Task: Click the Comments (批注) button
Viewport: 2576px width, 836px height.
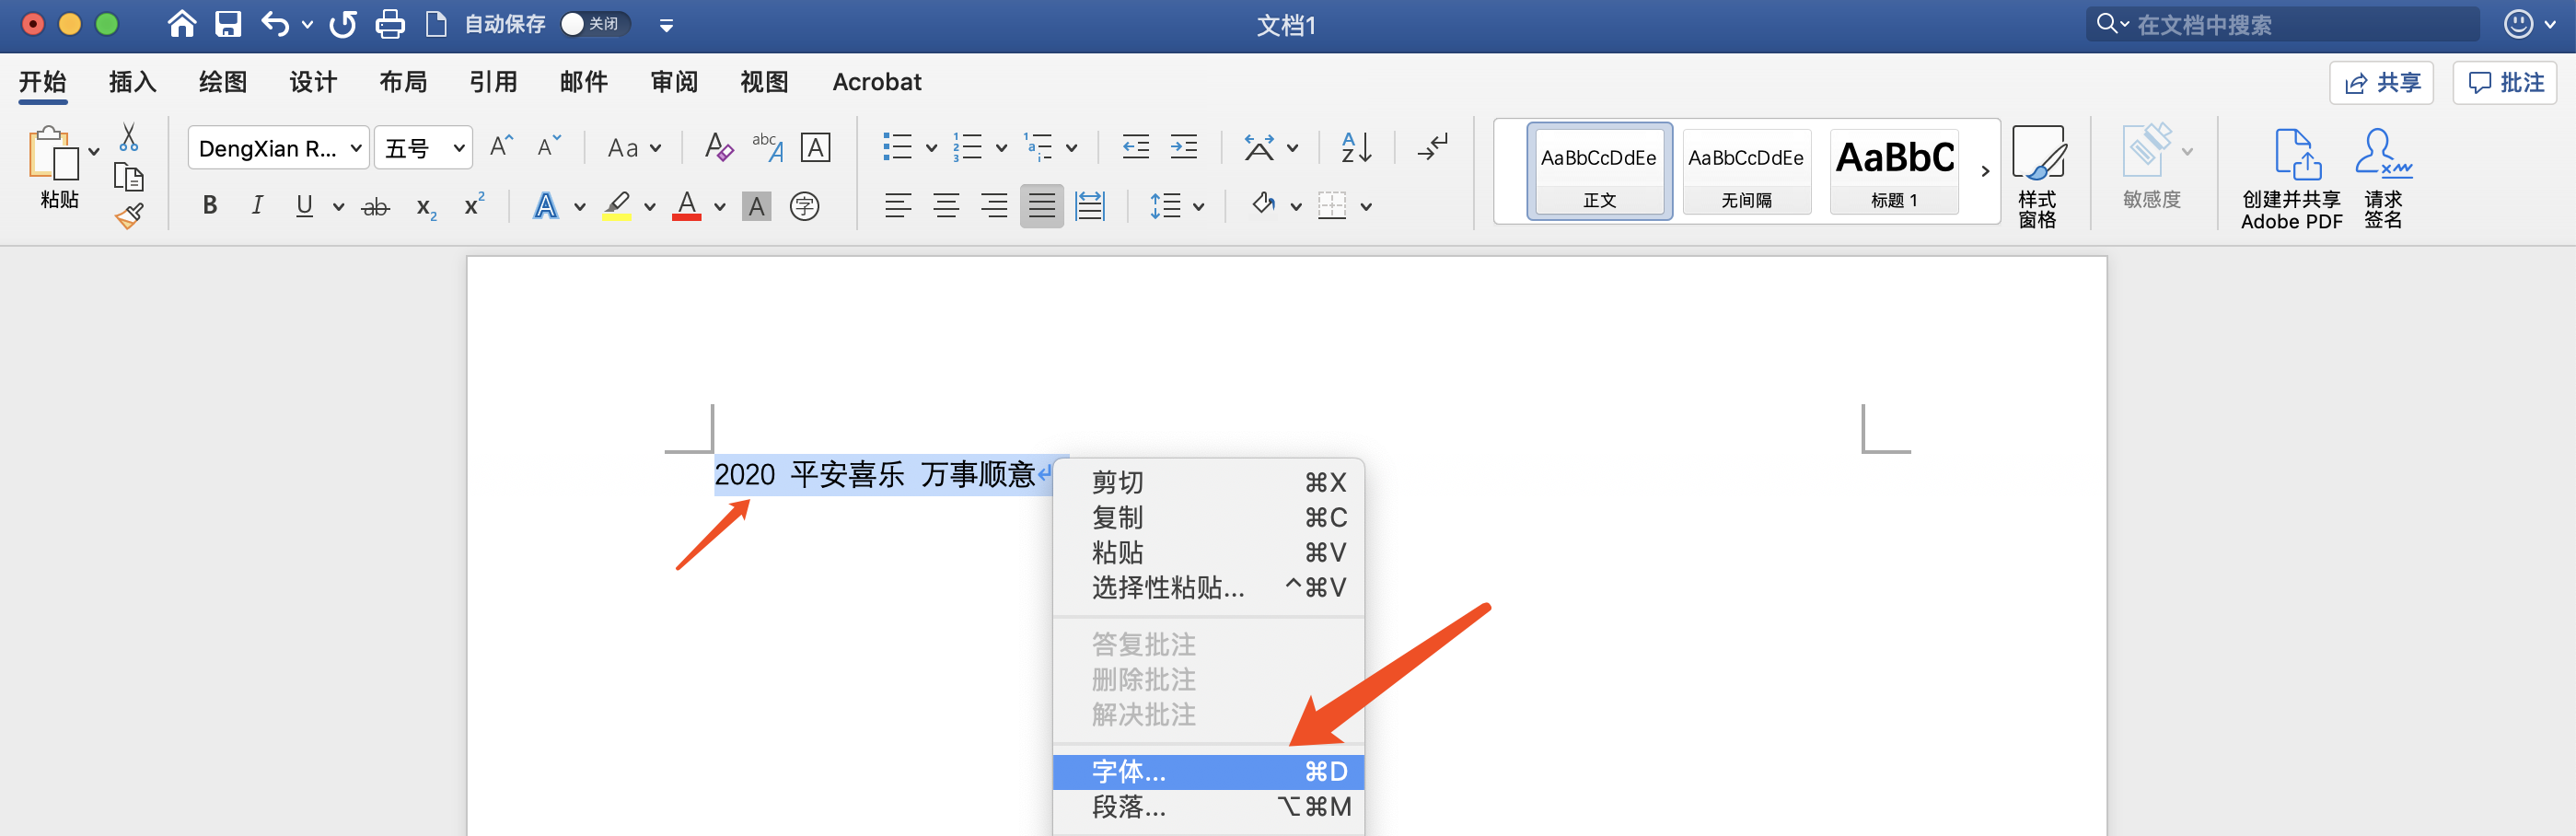Action: pyautogui.click(x=2504, y=83)
